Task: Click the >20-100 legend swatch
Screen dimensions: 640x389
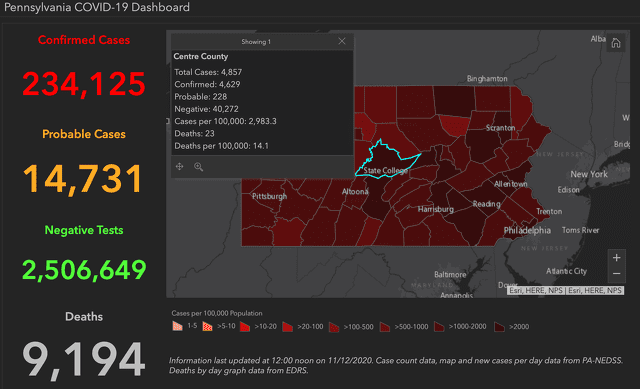Action: pyautogui.click(x=288, y=327)
